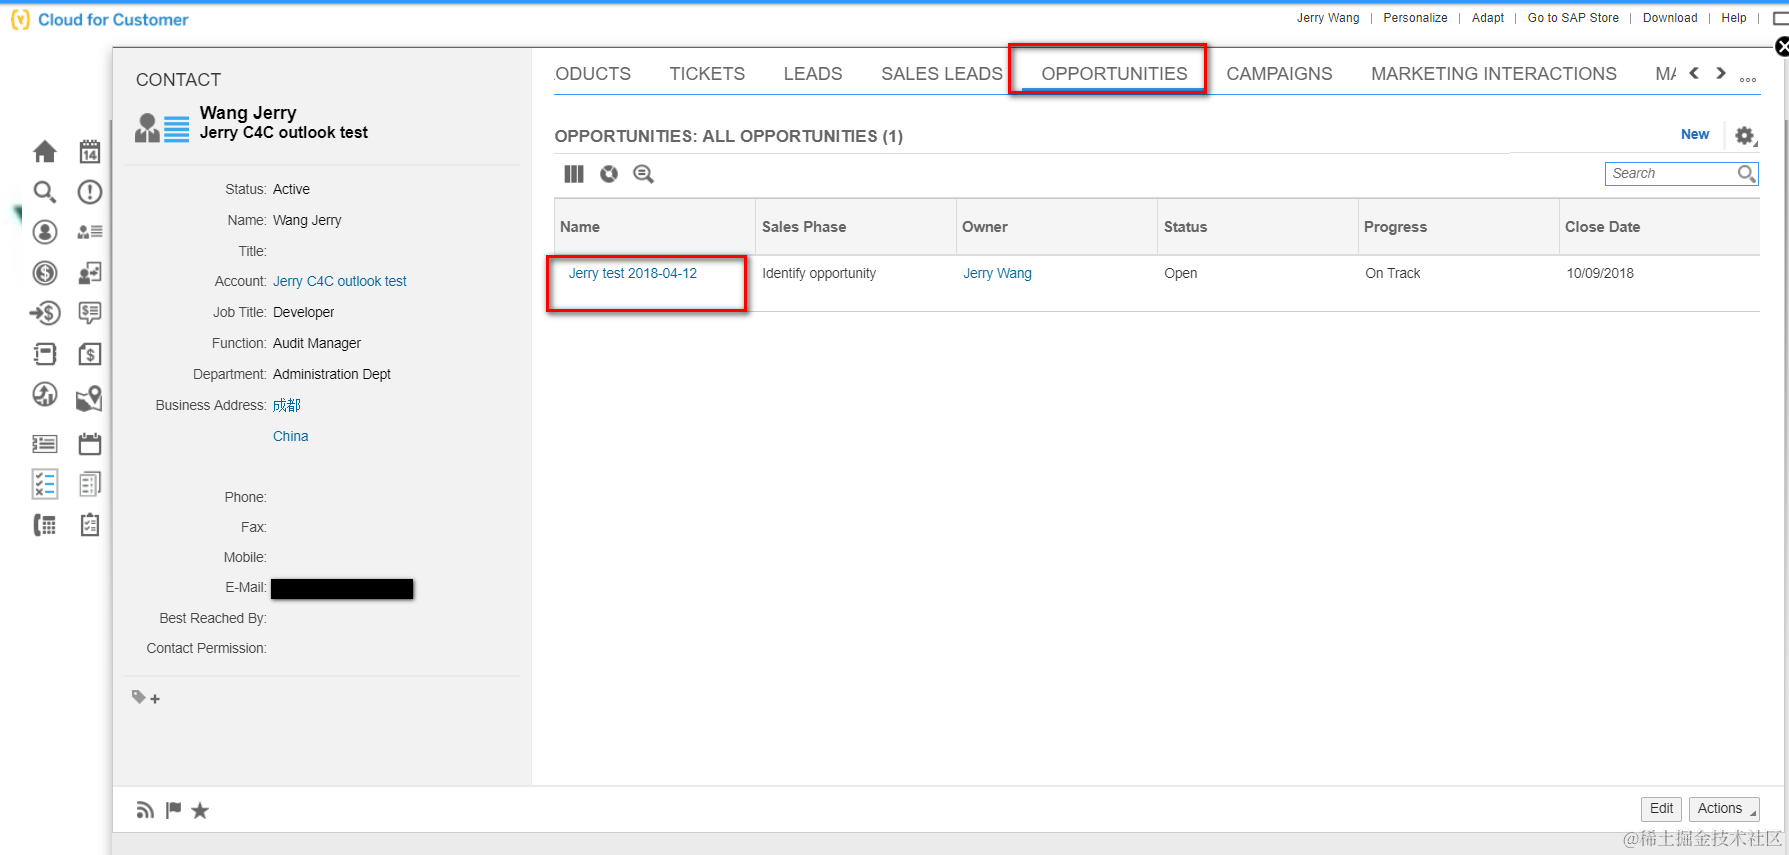Open the calendar icon showing 14
This screenshot has height=855, width=1789.
pyautogui.click(x=90, y=152)
